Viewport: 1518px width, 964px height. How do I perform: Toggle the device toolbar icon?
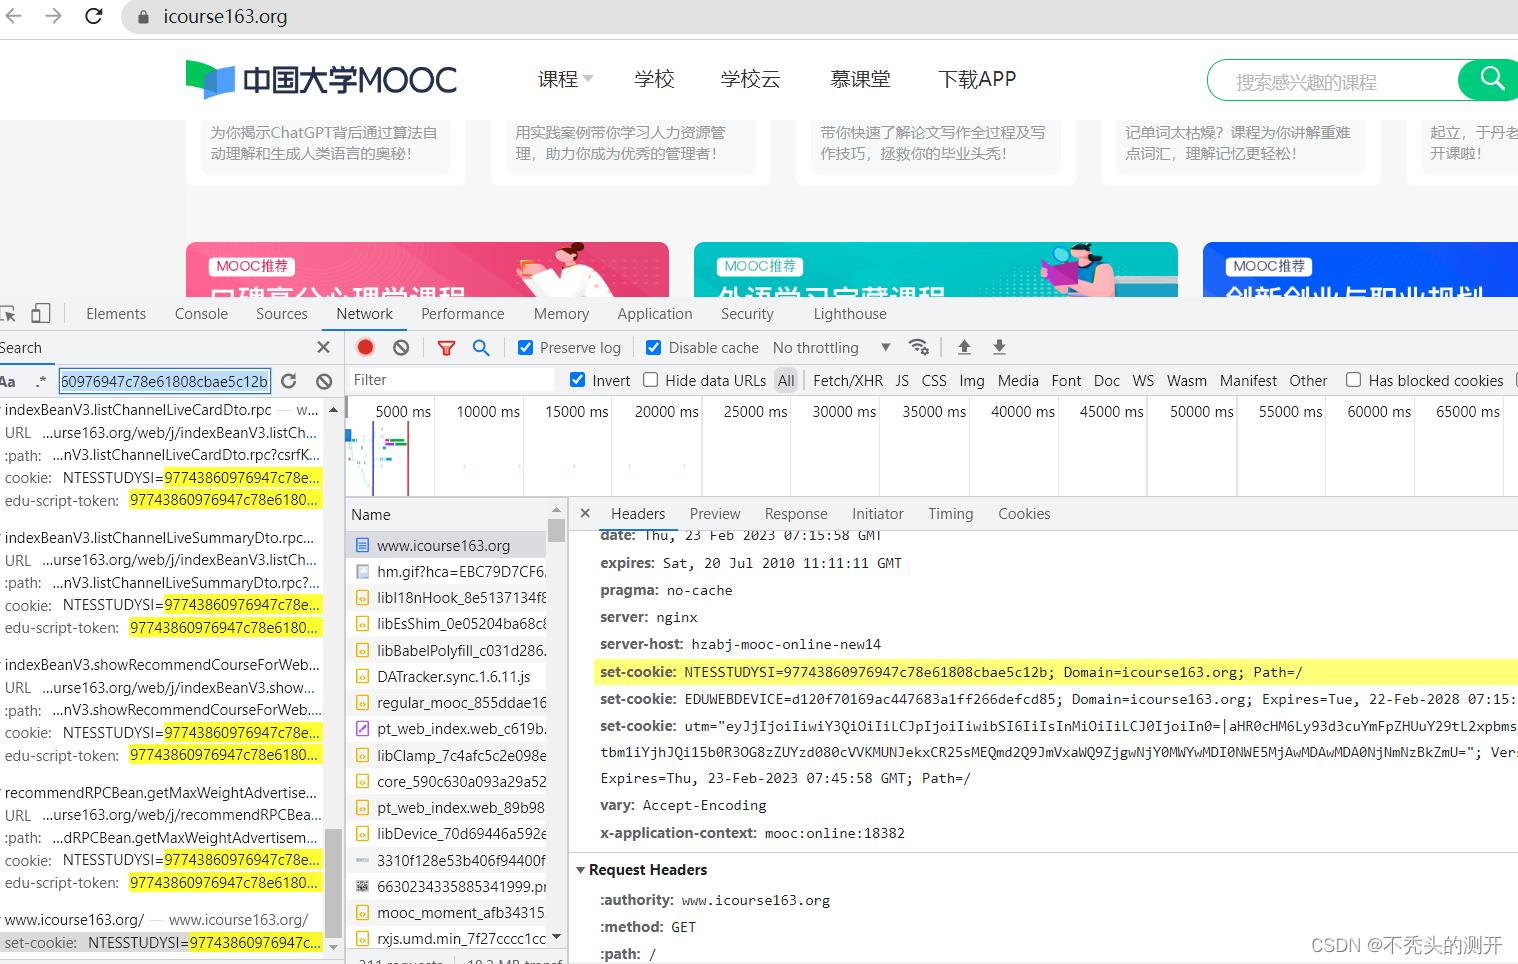coord(40,313)
